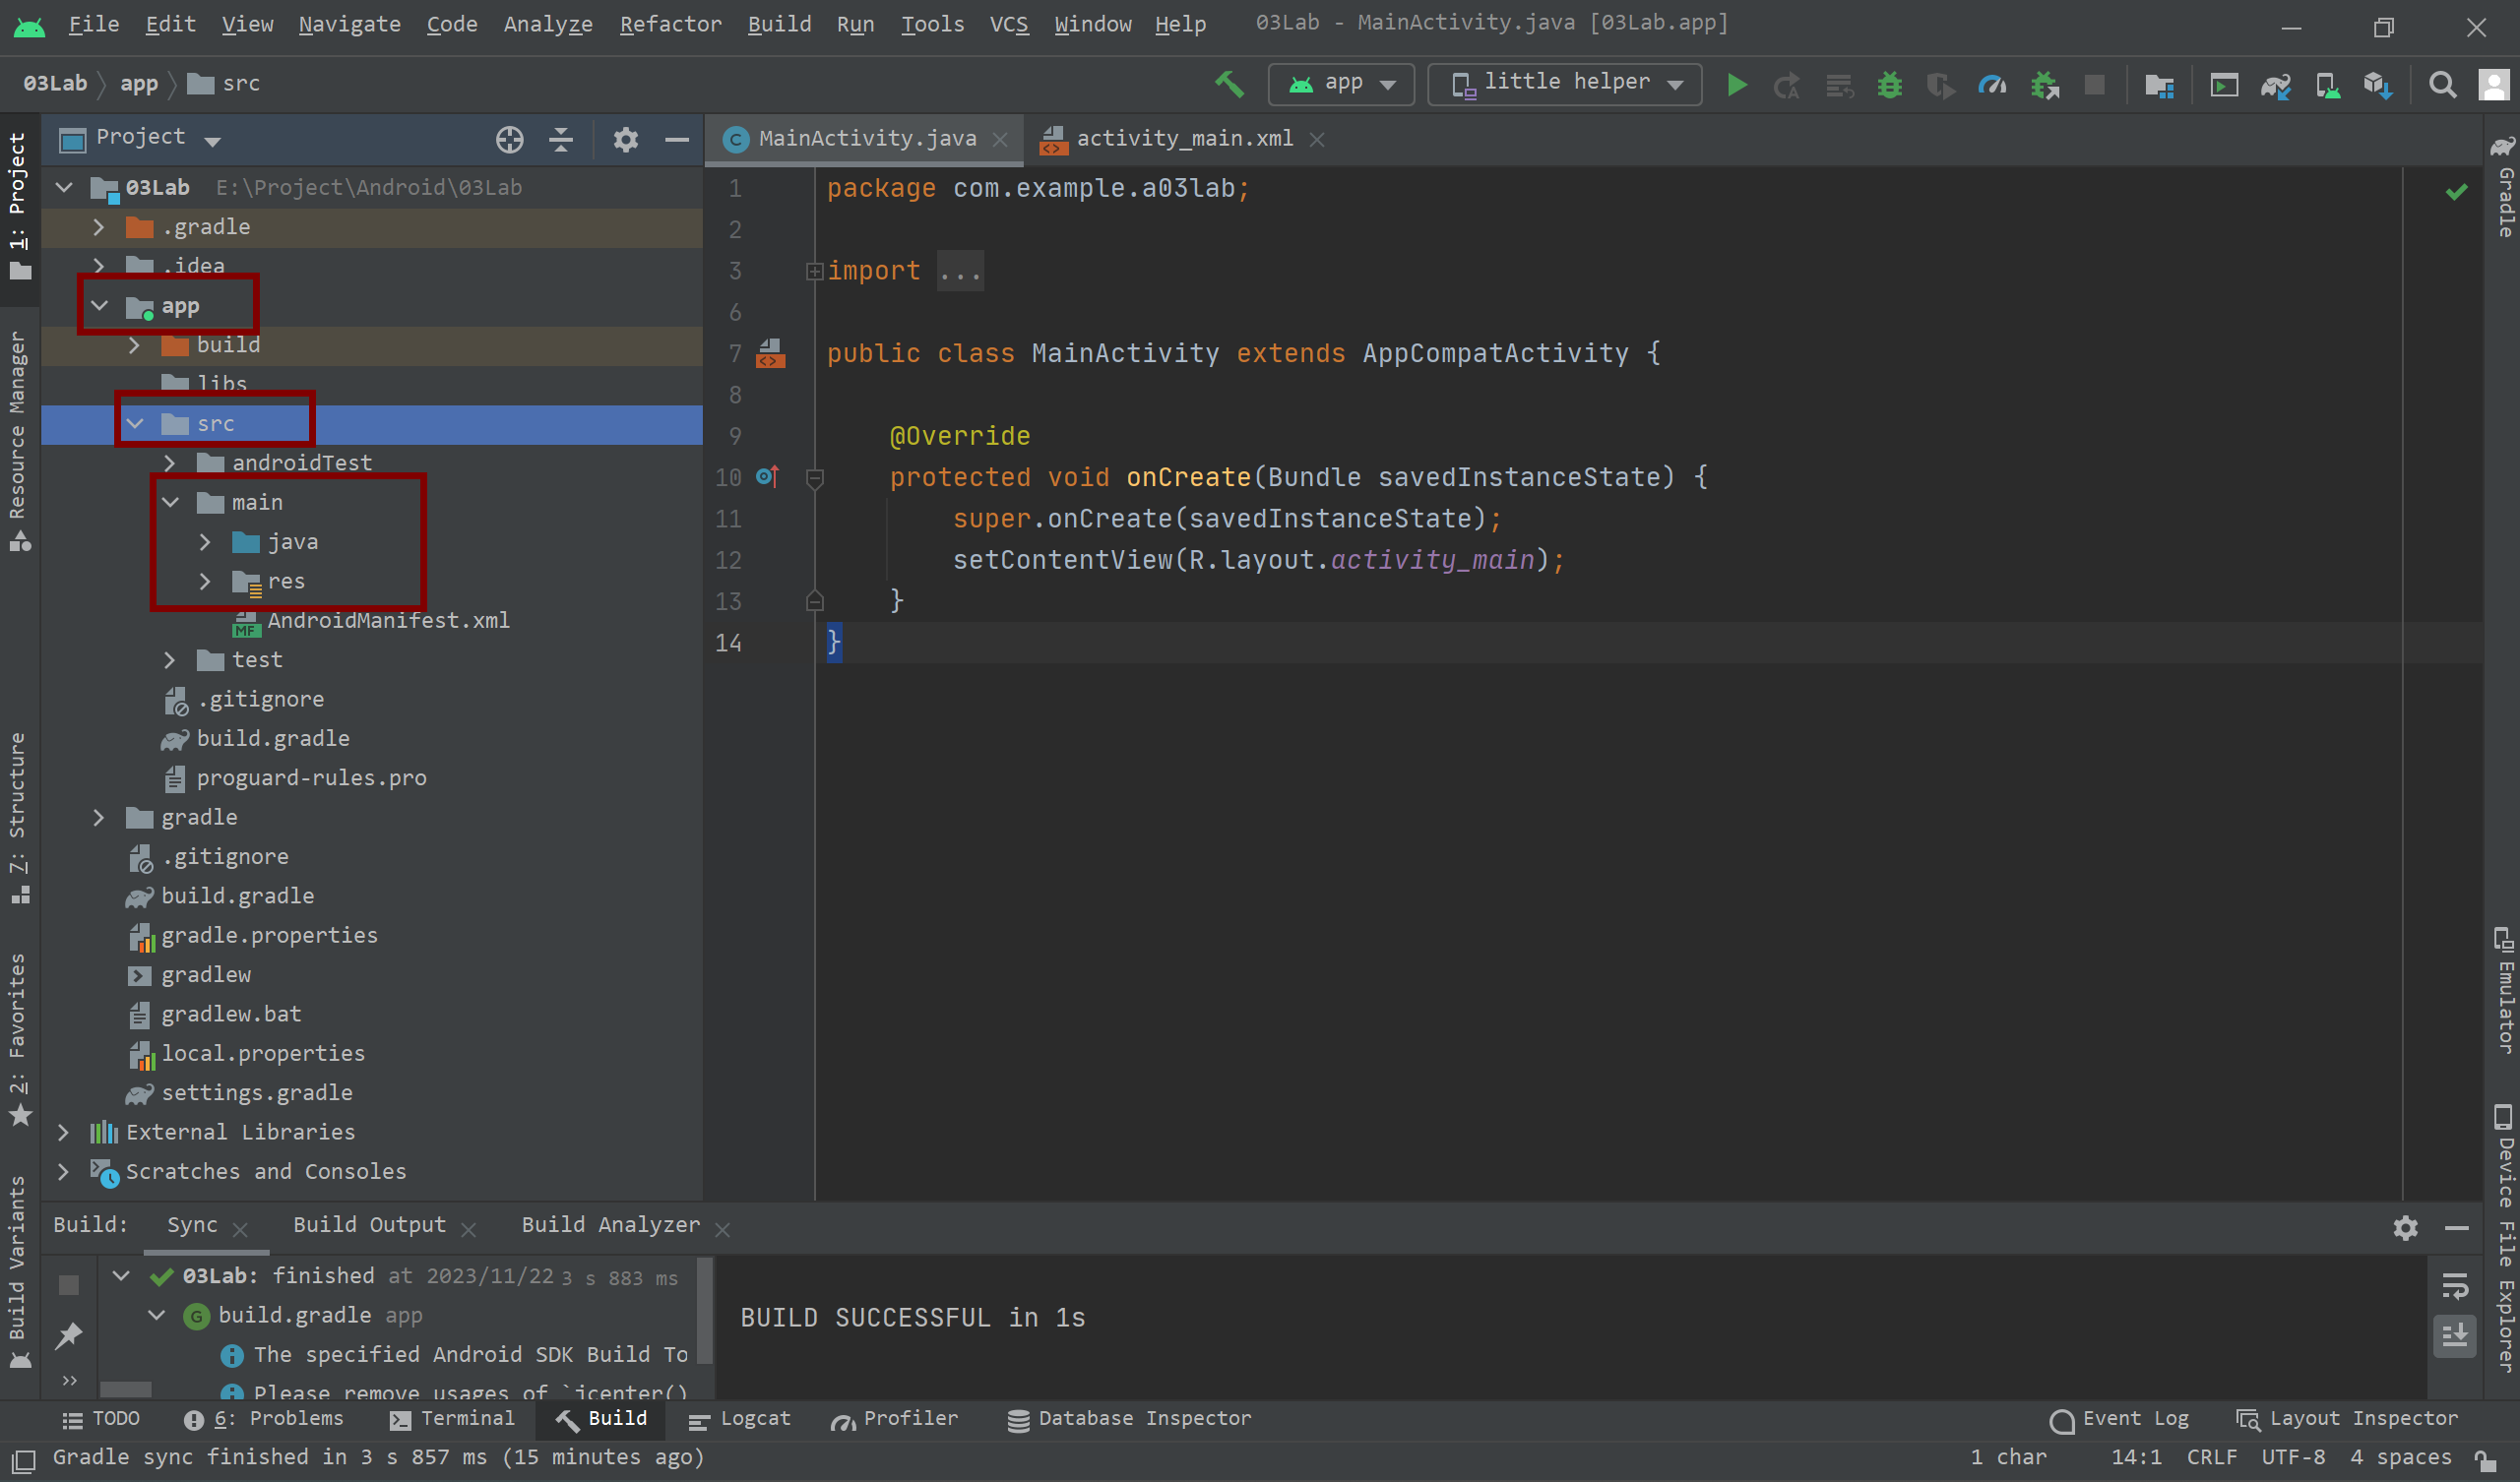This screenshot has width=2520, height=1482.
Task: Expand the androidTest folder
Action: pyautogui.click(x=169, y=463)
